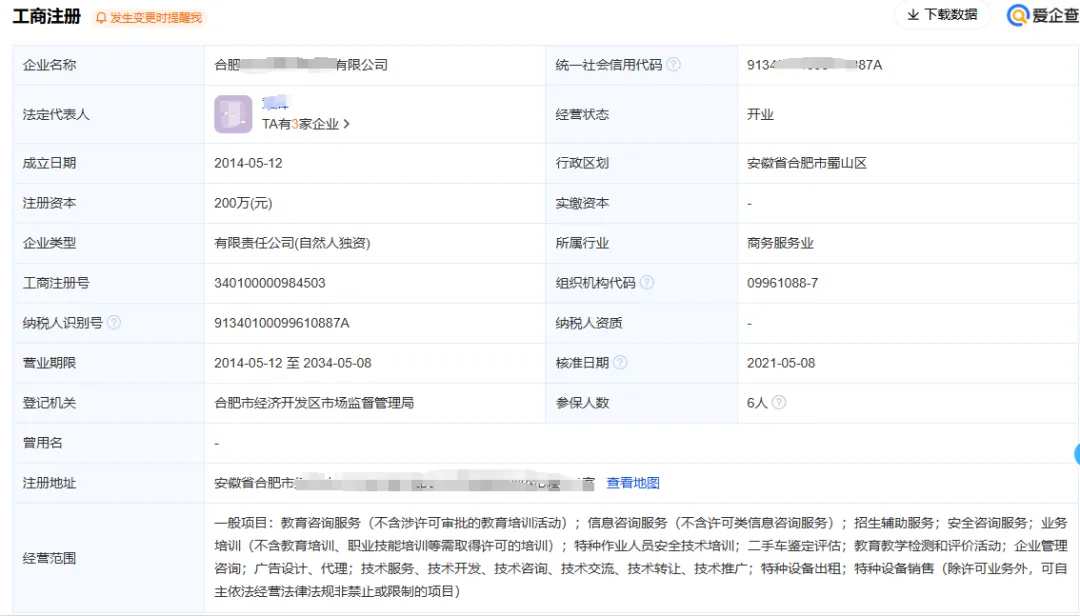Click the blue floating button on right edge
The width and height of the screenshot is (1080, 616).
tap(1076, 454)
